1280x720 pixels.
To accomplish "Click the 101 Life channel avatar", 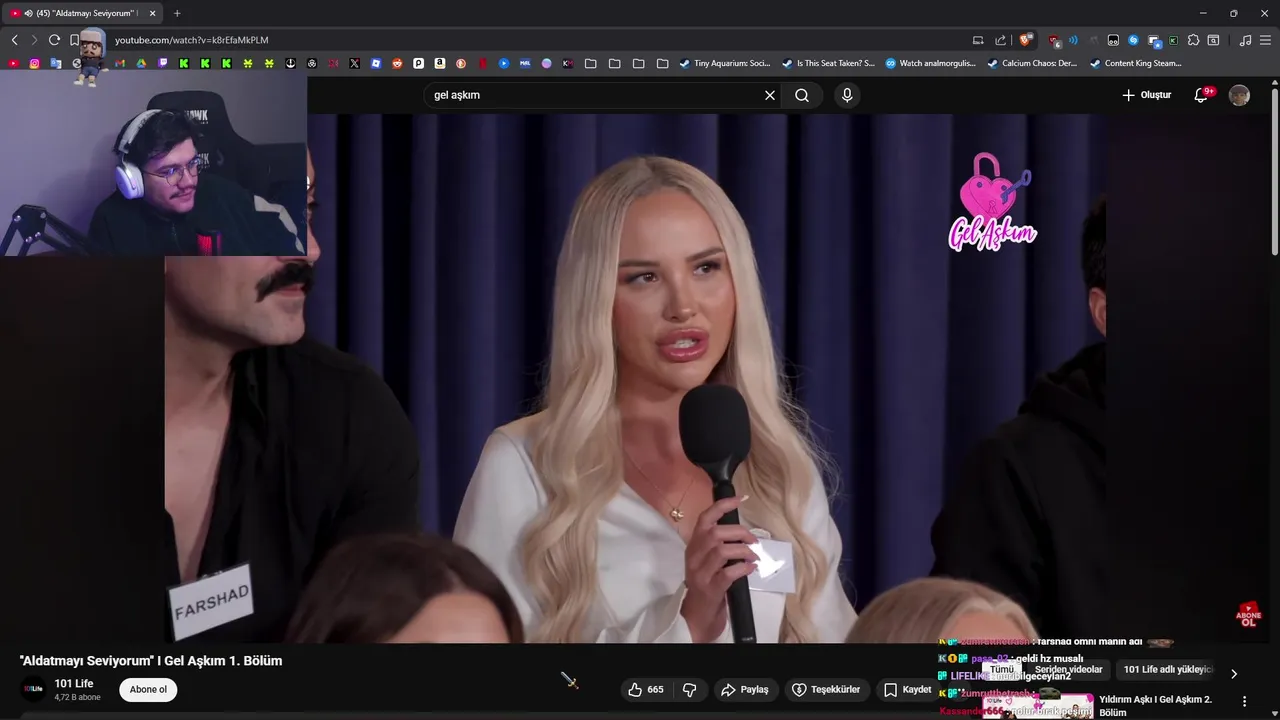I will (x=34, y=689).
